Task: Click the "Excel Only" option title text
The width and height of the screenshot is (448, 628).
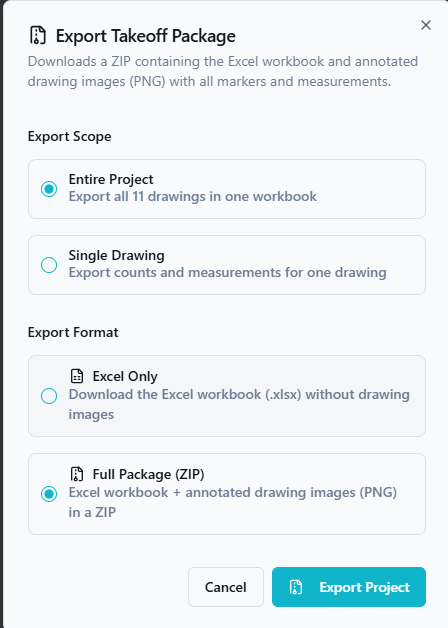Action: [x=125, y=376]
